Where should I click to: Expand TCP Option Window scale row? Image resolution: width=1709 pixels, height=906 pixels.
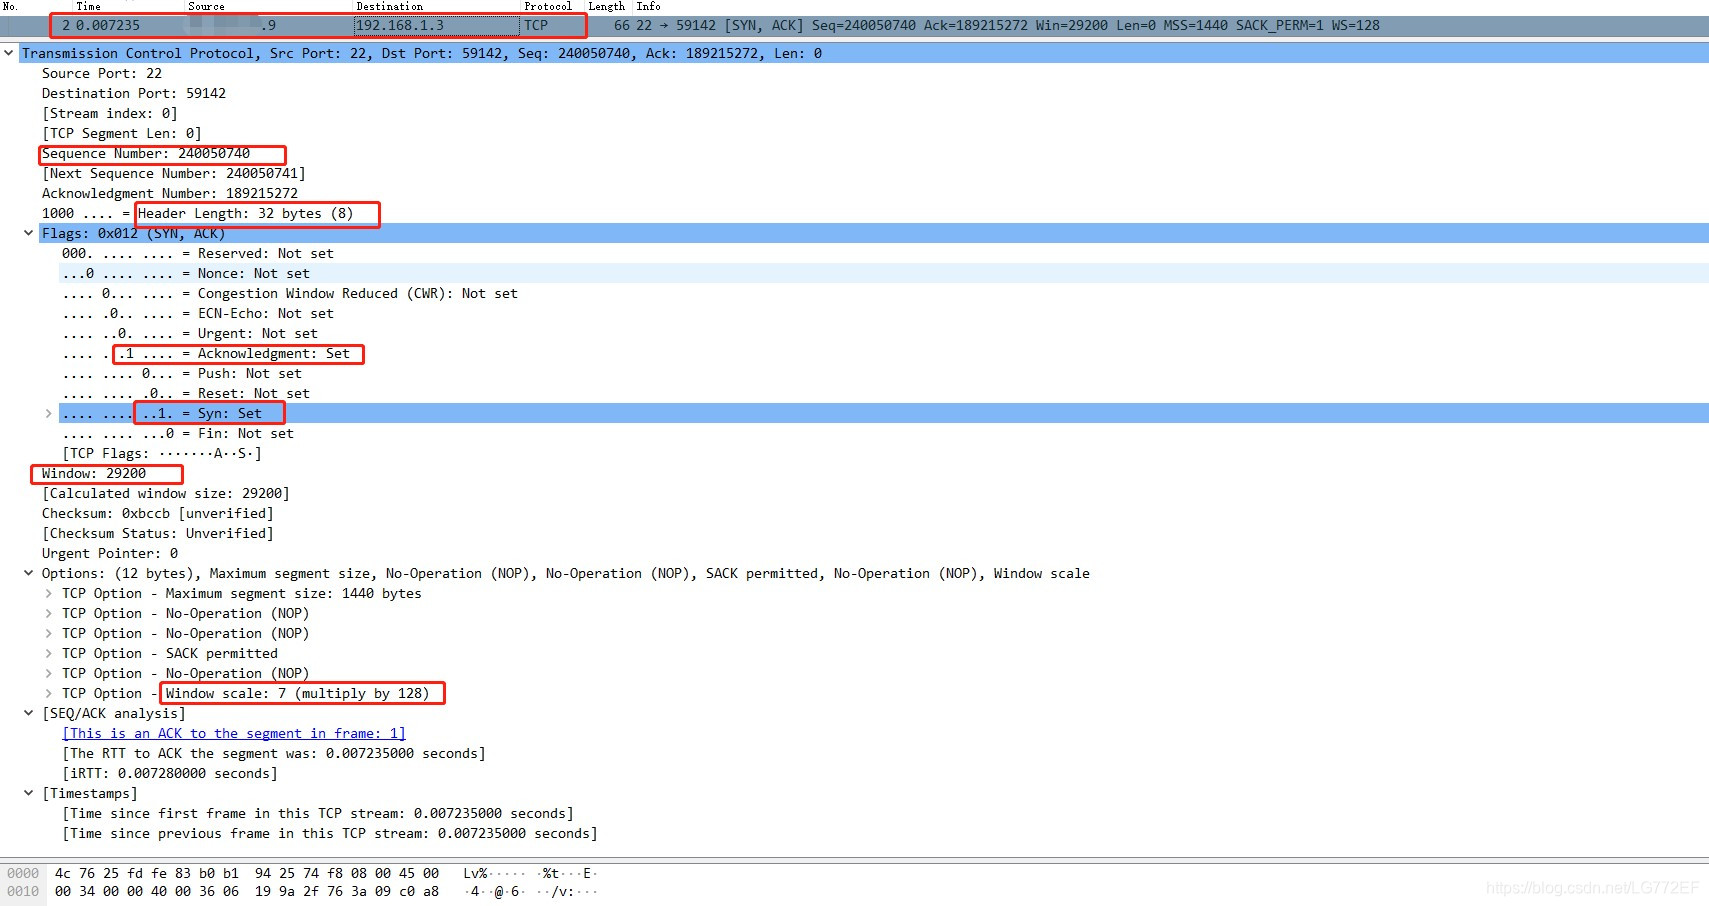[48, 693]
